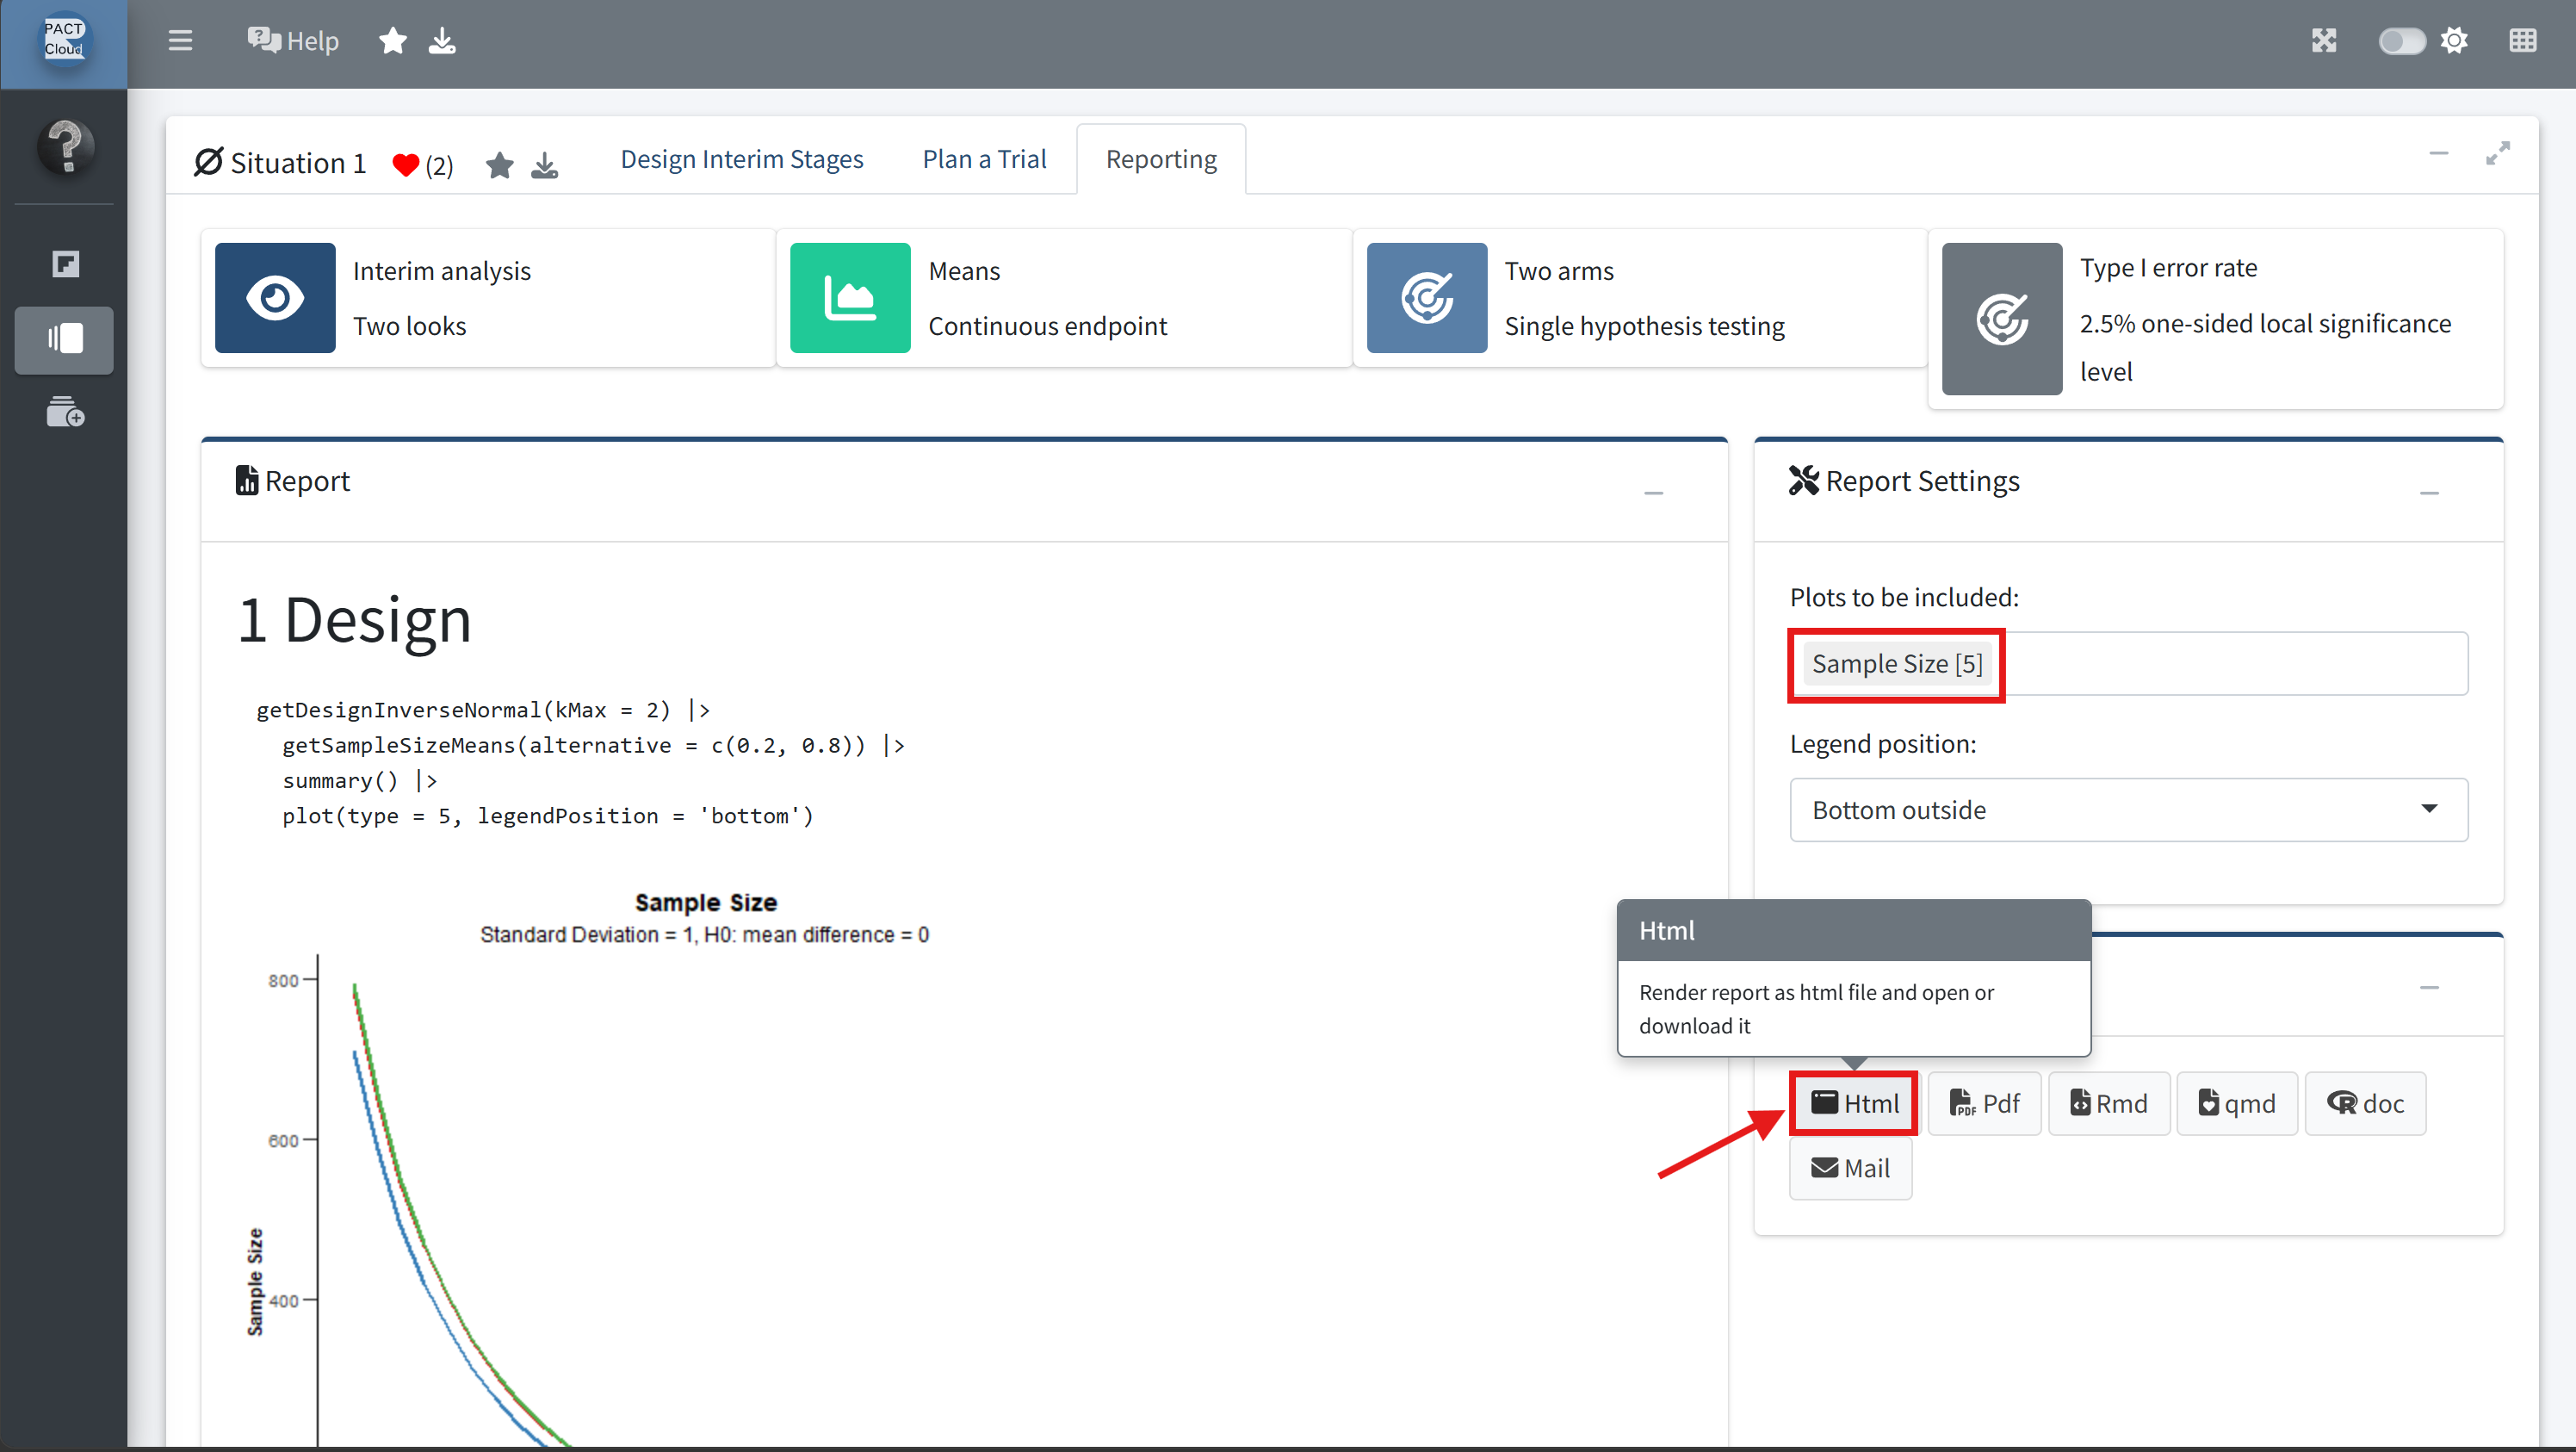
Task: Toggle the dark mode switch
Action: click(2402, 41)
